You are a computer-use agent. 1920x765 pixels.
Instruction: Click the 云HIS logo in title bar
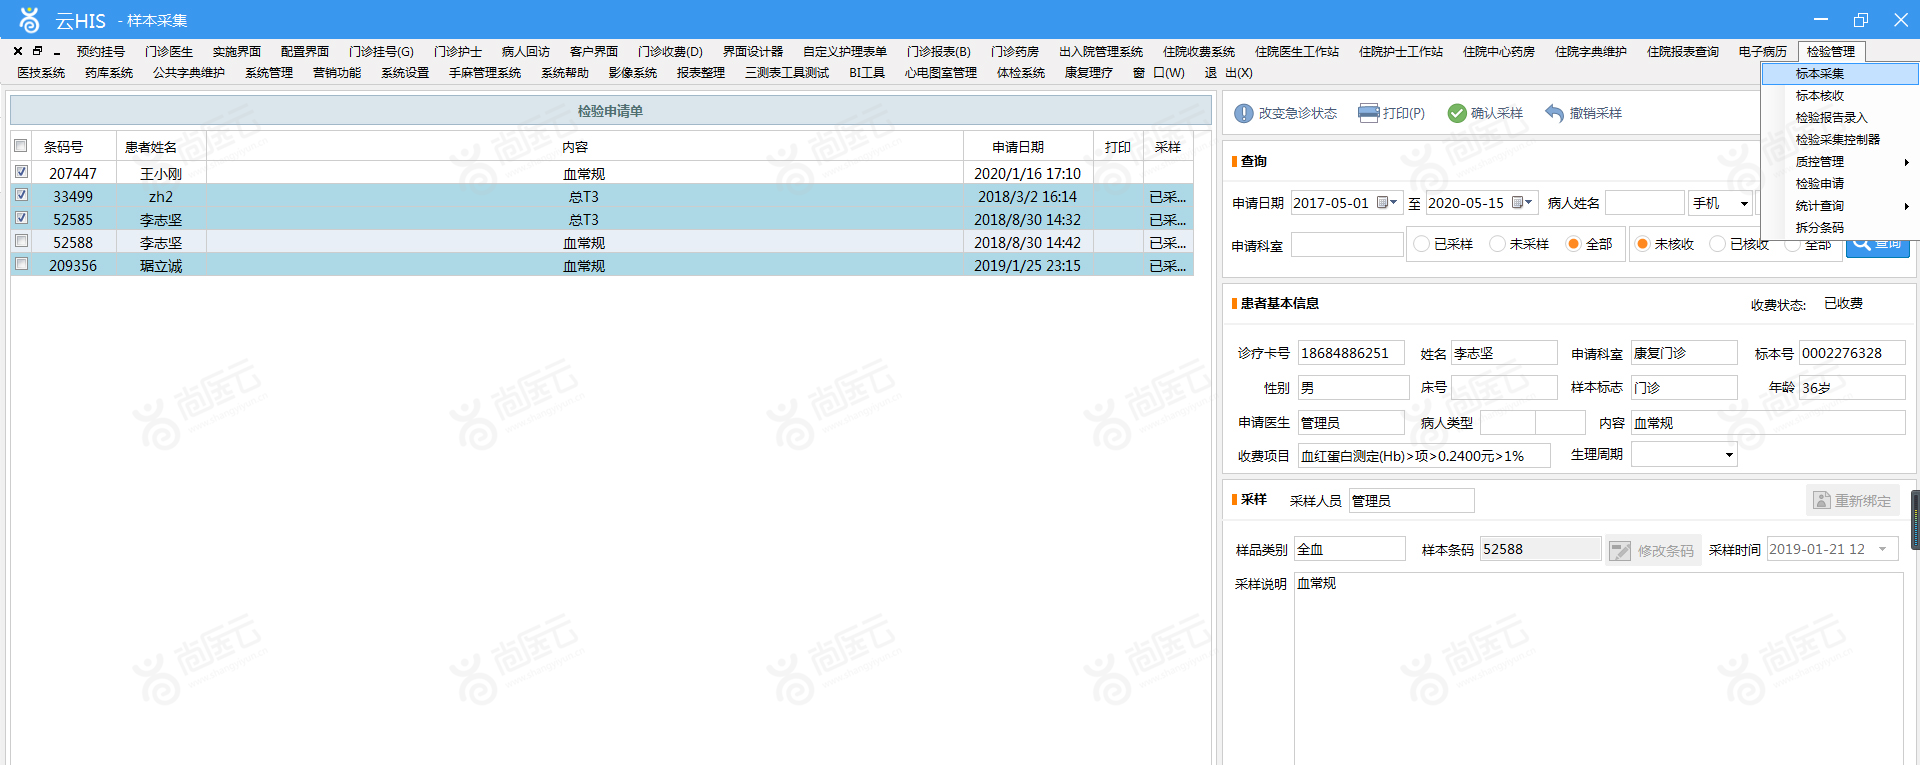(x=30, y=20)
